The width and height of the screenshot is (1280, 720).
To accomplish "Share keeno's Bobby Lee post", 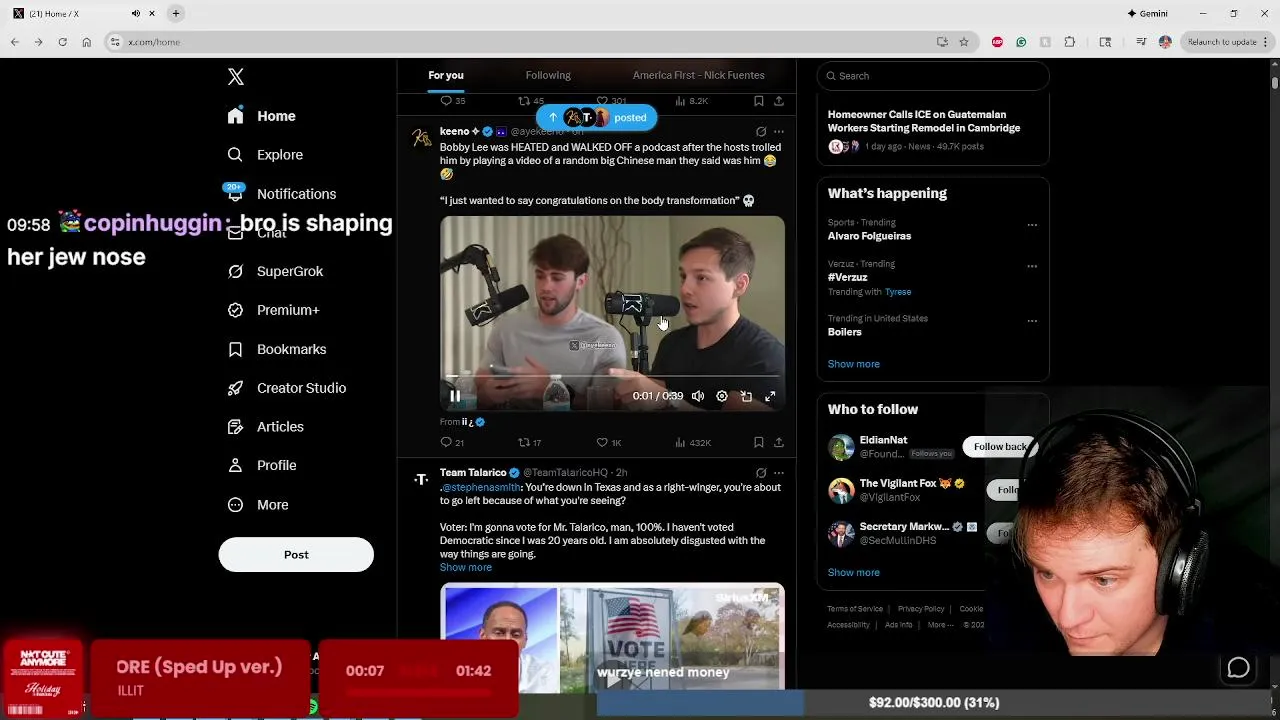I will tap(779, 442).
